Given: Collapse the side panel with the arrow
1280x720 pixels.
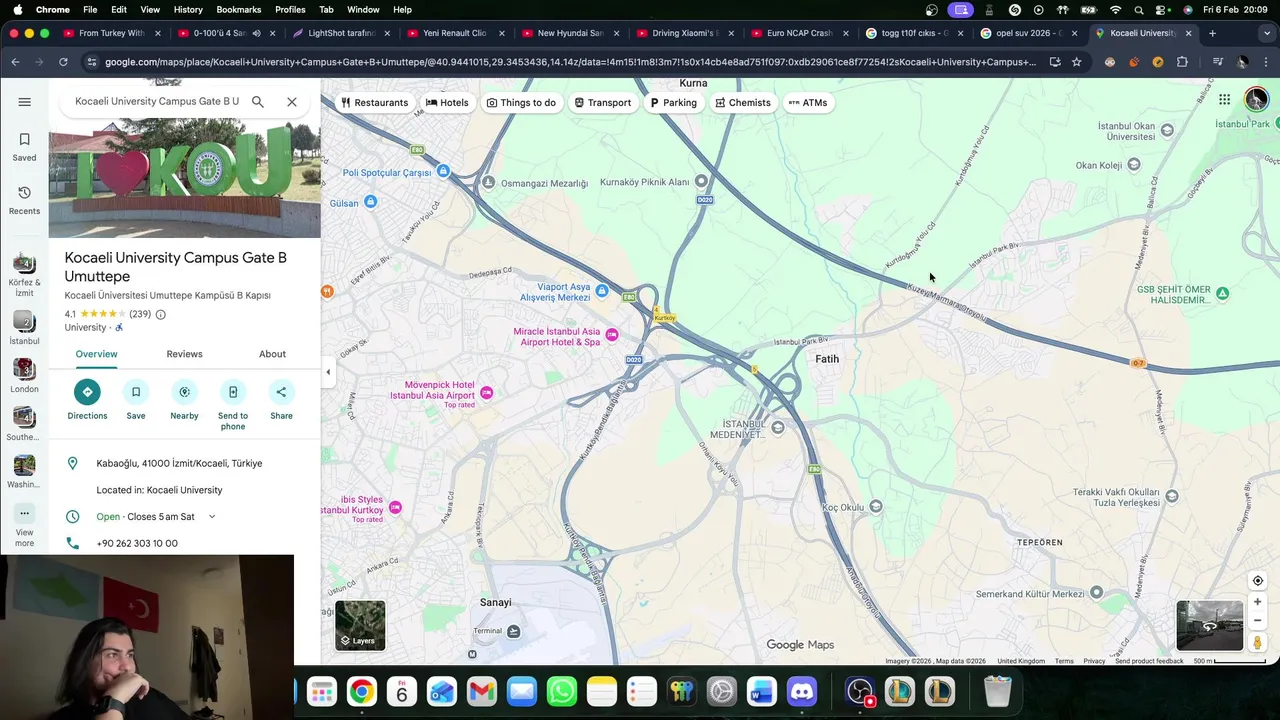Looking at the screenshot, I should point(328,372).
